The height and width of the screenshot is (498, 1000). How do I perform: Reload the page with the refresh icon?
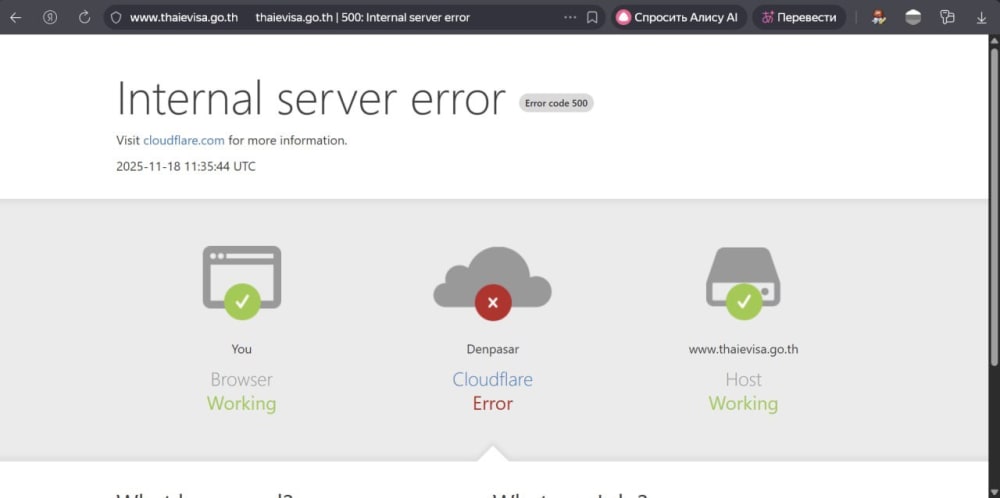[84, 18]
